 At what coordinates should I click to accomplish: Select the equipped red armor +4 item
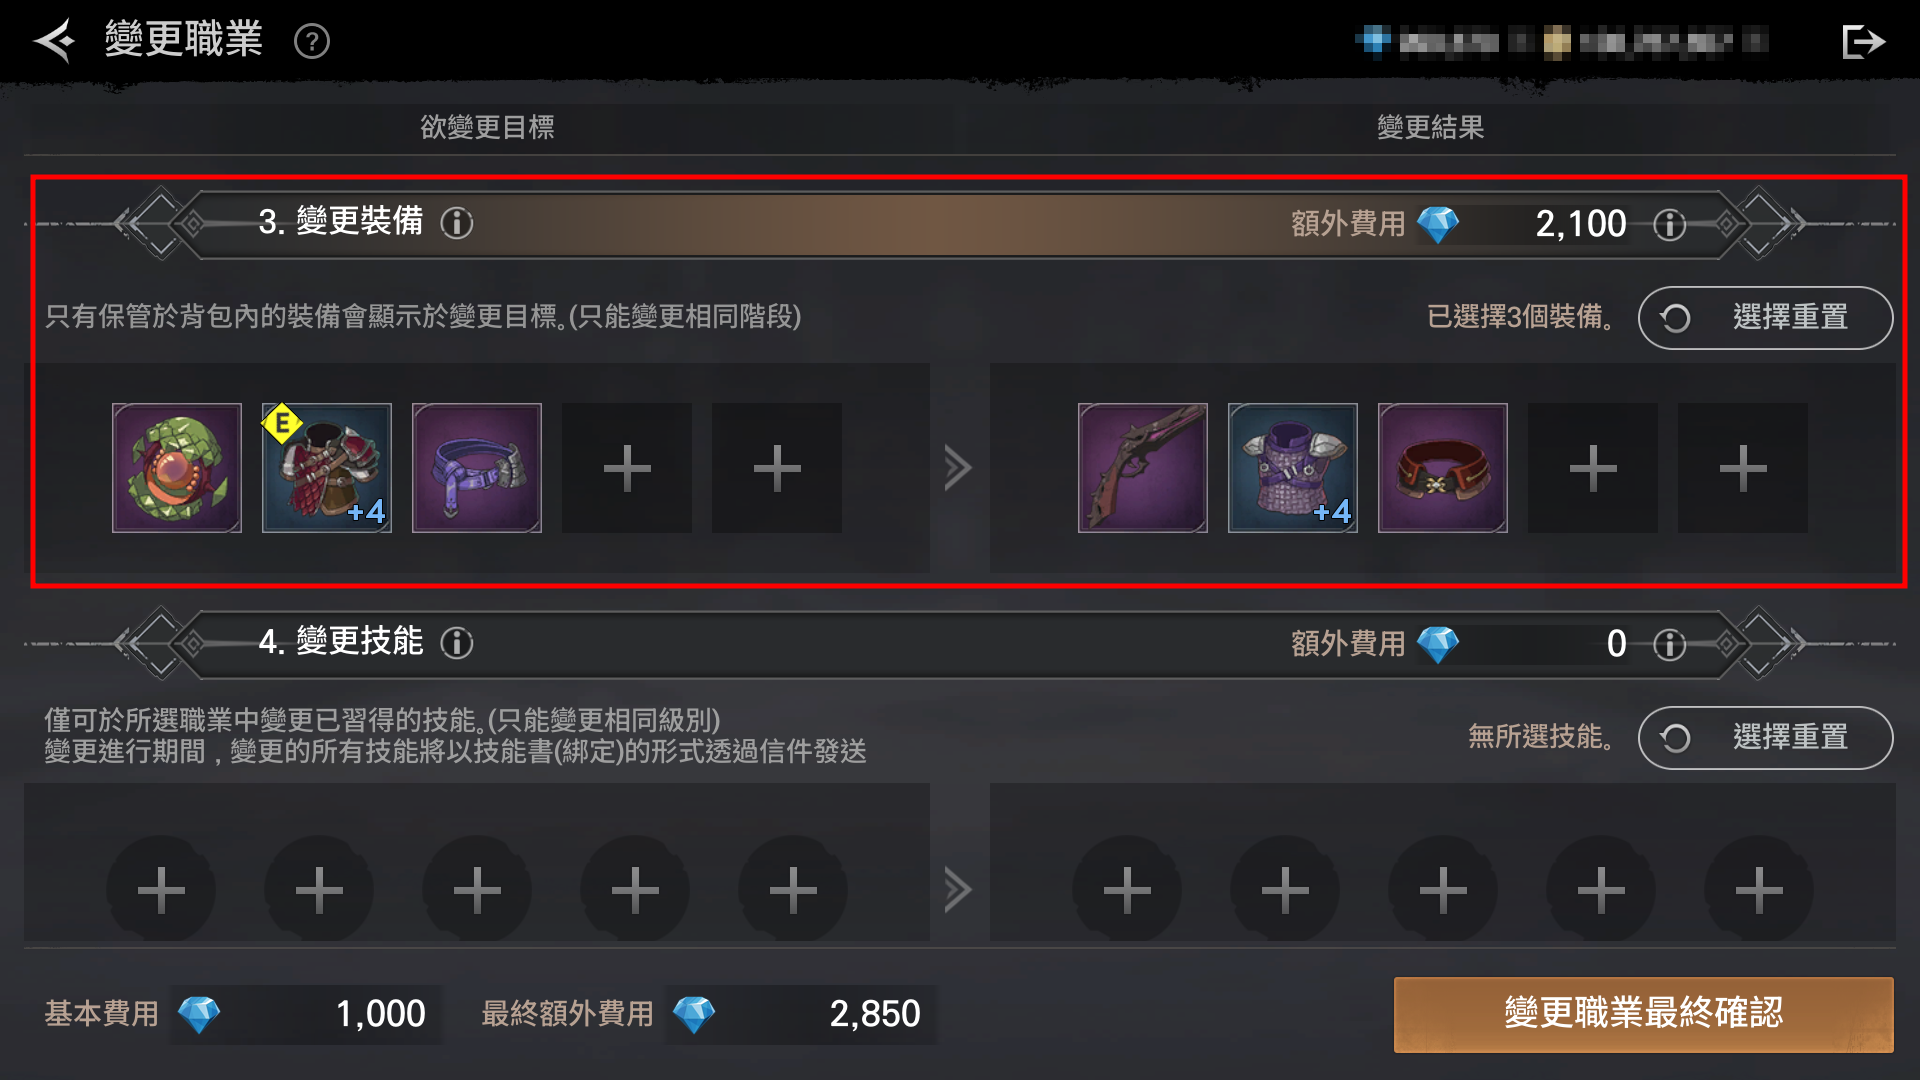pyautogui.click(x=327, y=468)
